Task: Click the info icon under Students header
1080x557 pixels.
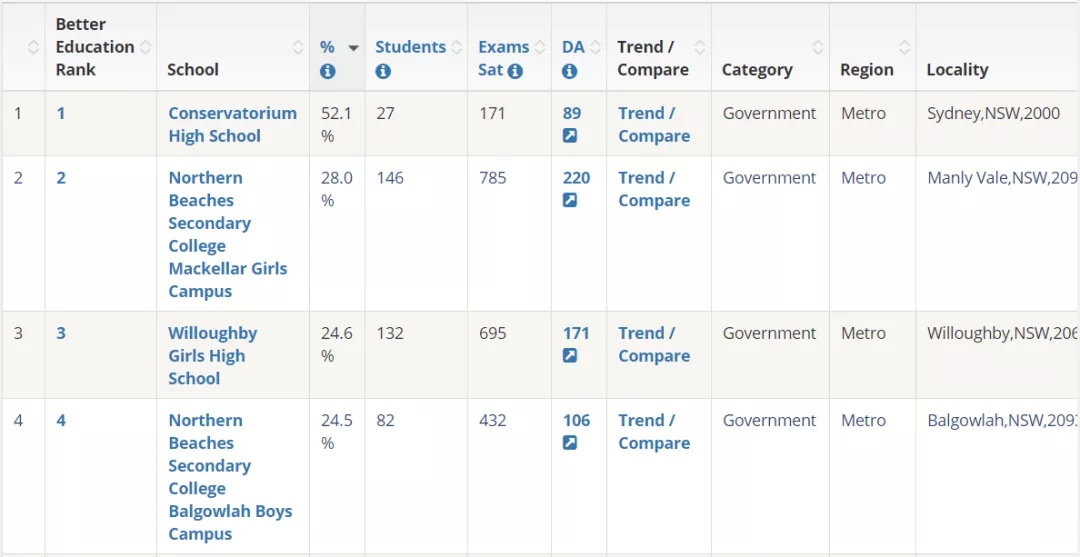Action: pyautogui.click(x=384, y=71)
